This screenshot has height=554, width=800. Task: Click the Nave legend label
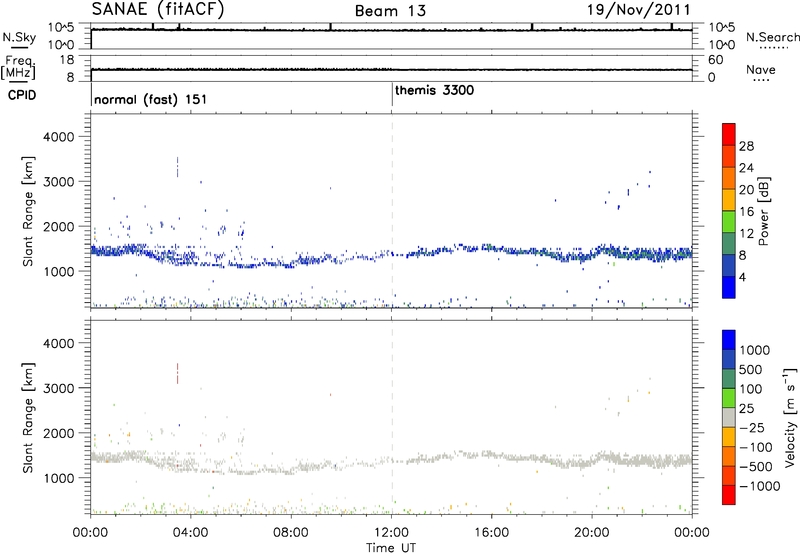point(761,69)
